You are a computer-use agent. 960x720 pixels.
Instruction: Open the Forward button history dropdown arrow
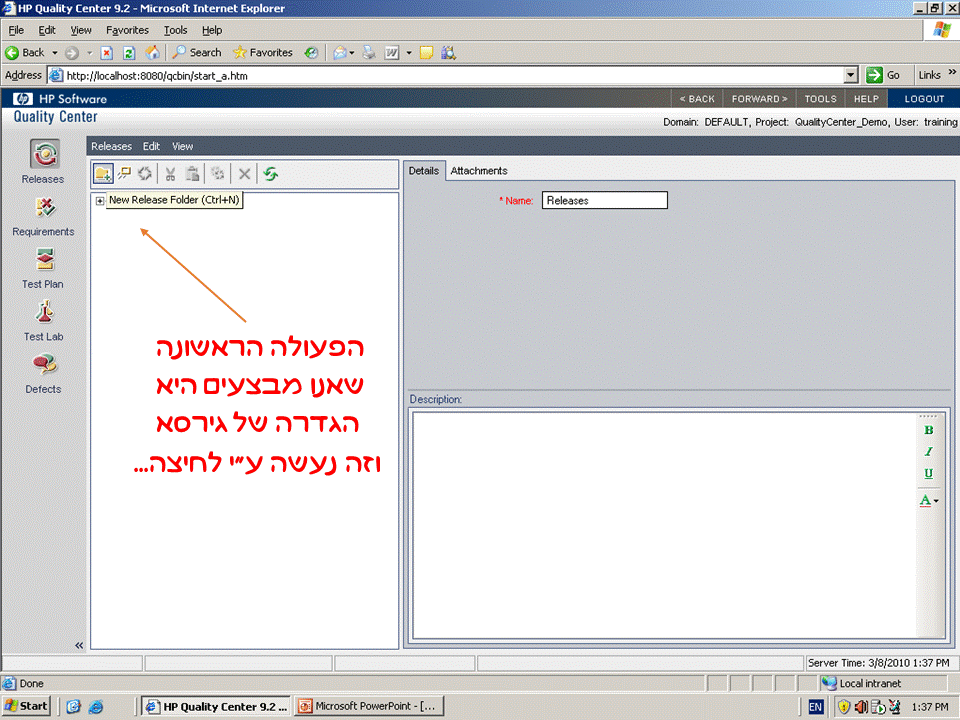[89, 53]
